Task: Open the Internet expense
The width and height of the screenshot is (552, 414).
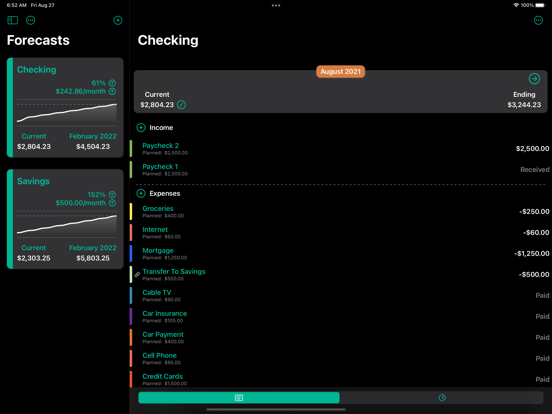Action: [340, 232]
